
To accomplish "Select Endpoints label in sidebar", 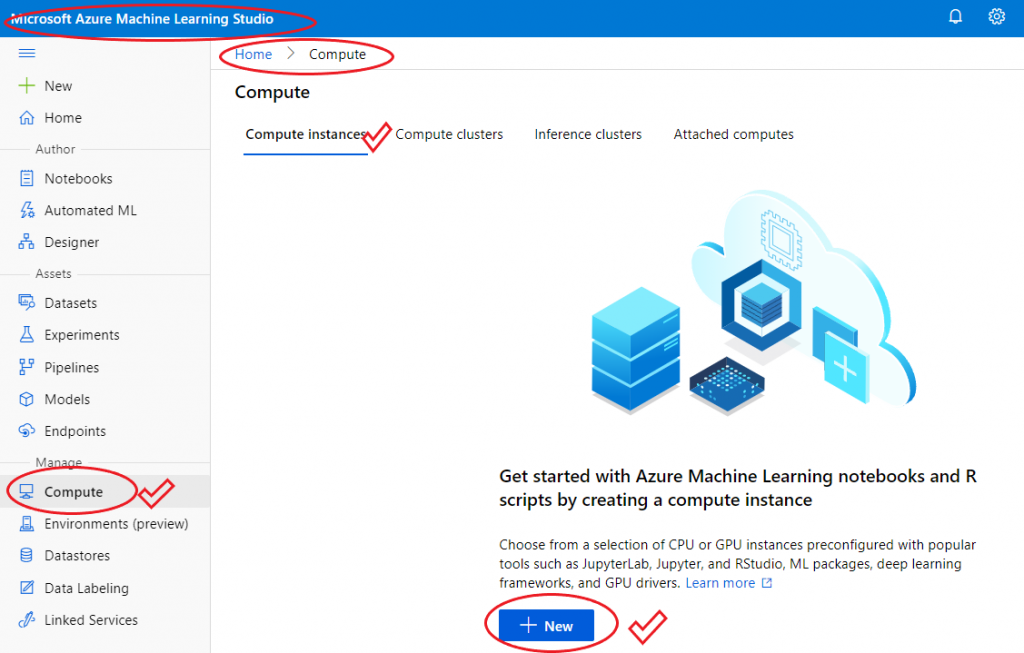I will [x=75, y=431].
